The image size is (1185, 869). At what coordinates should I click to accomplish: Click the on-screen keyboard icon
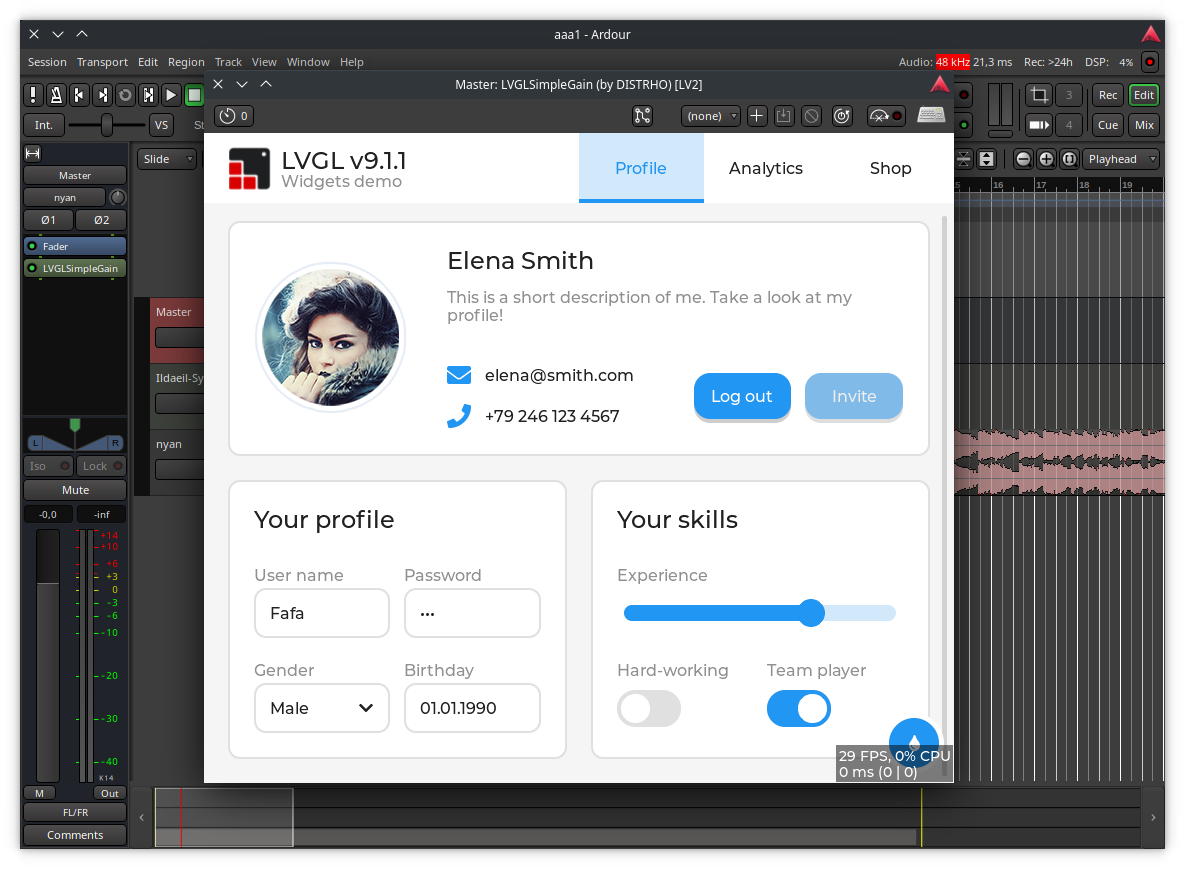pyautogui.click(x=931, y=116)
